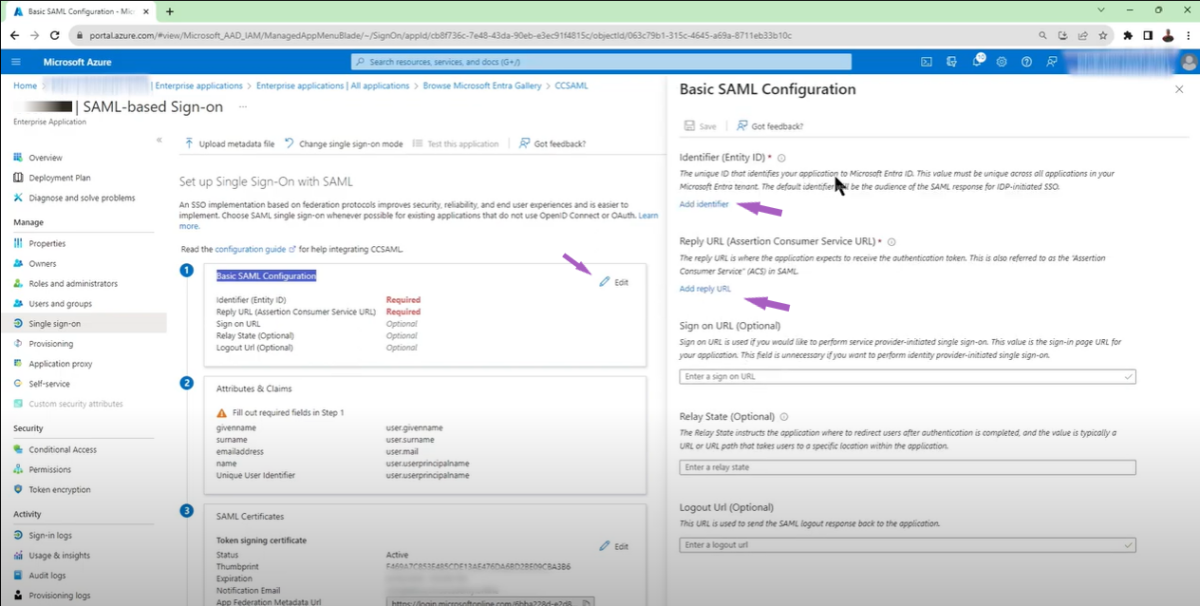Click Got feedback? in Basic SAML Configuration panel
1200x606 pixels.
point(769,126)
